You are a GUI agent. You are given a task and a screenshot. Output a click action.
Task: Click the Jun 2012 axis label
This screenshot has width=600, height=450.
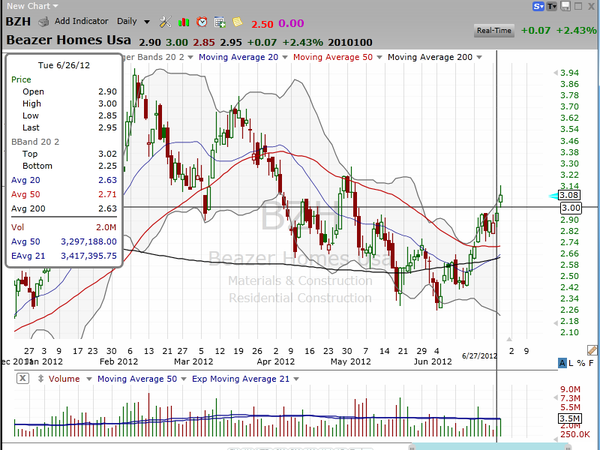[x=433, y=362]
